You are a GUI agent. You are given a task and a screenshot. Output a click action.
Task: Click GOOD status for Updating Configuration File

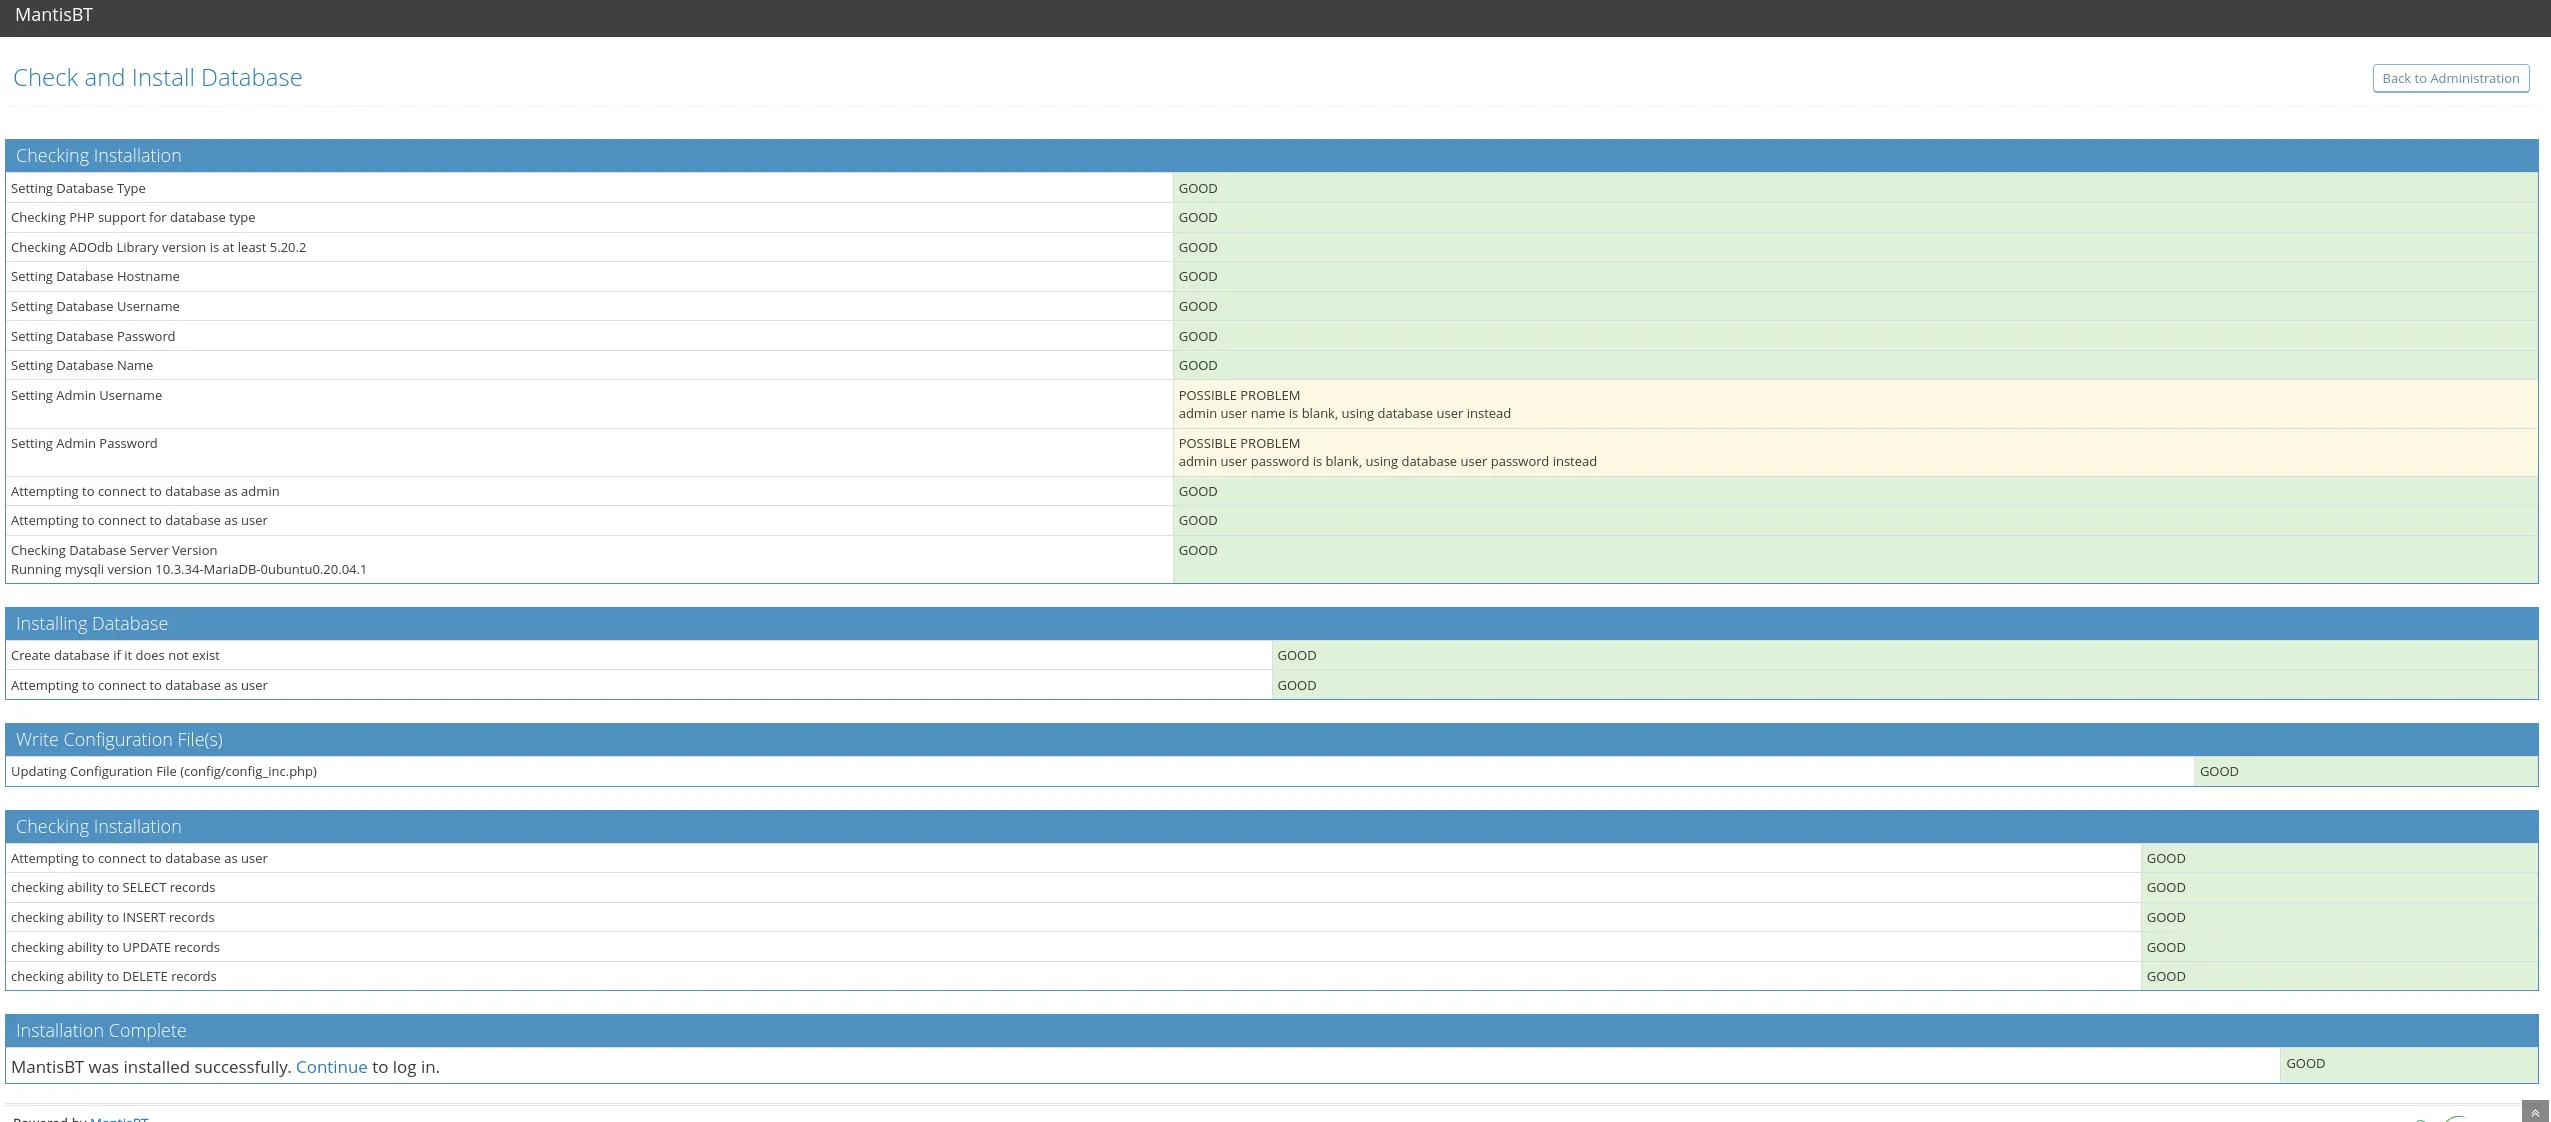click(2219, 771)
